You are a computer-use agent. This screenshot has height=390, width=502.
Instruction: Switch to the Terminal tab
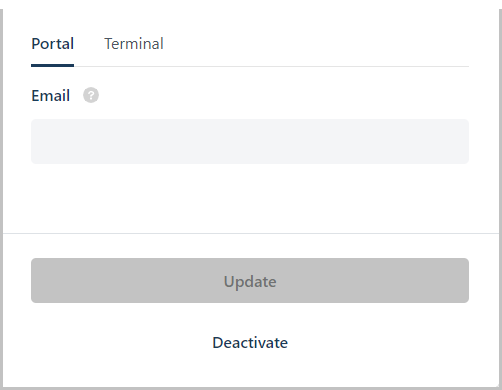click(134, 44)
